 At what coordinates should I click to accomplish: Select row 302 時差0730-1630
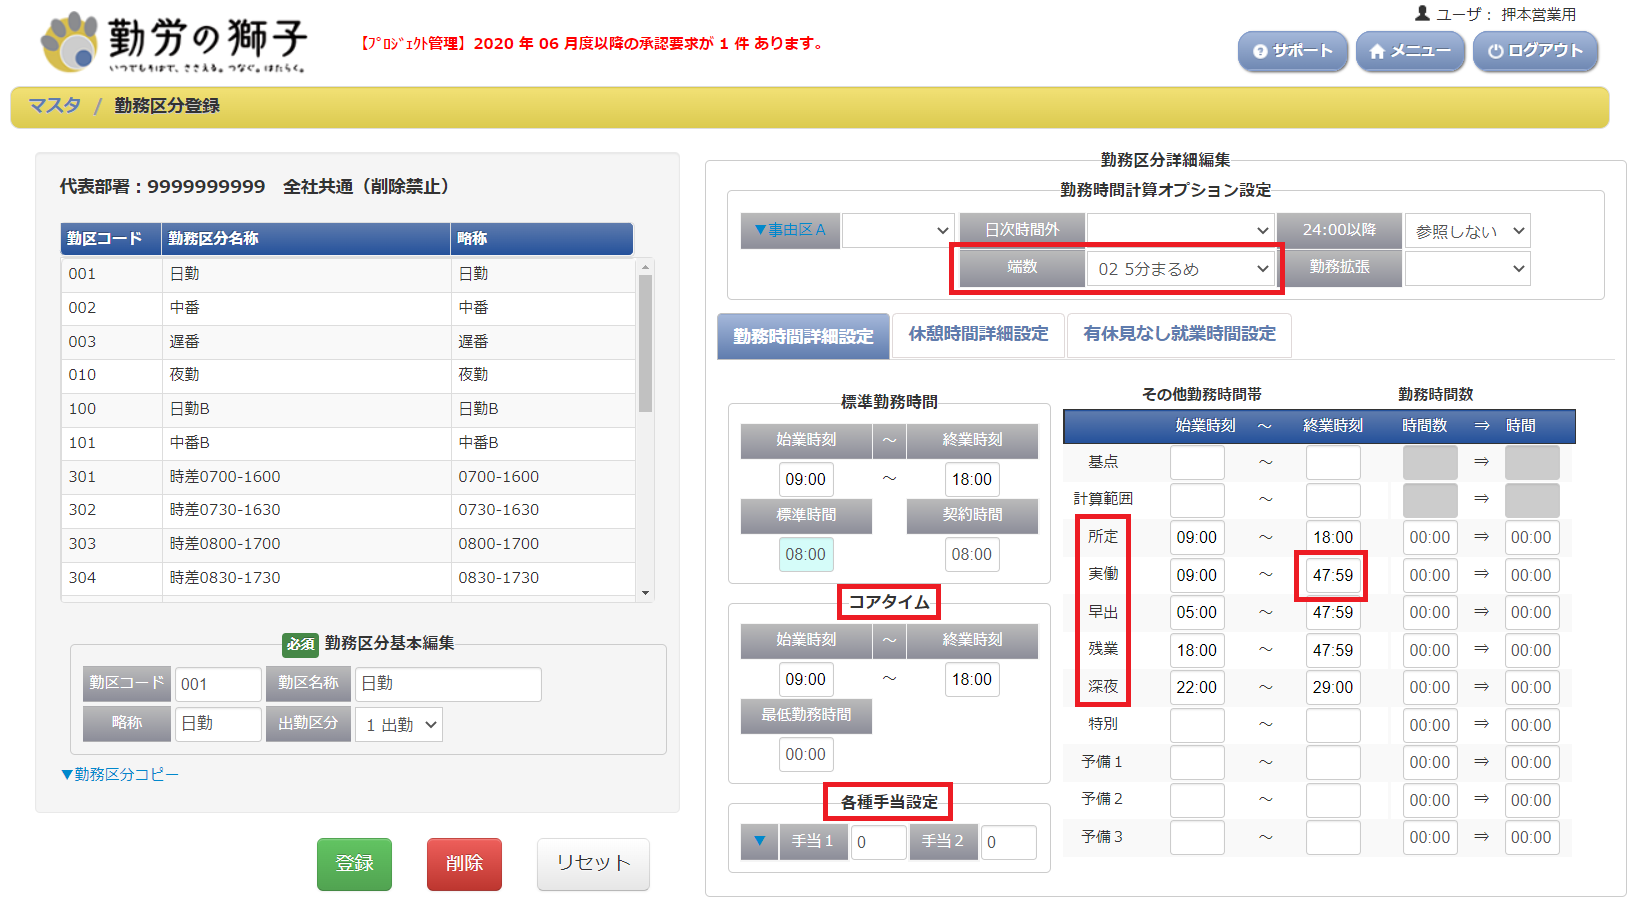(348, 510)
